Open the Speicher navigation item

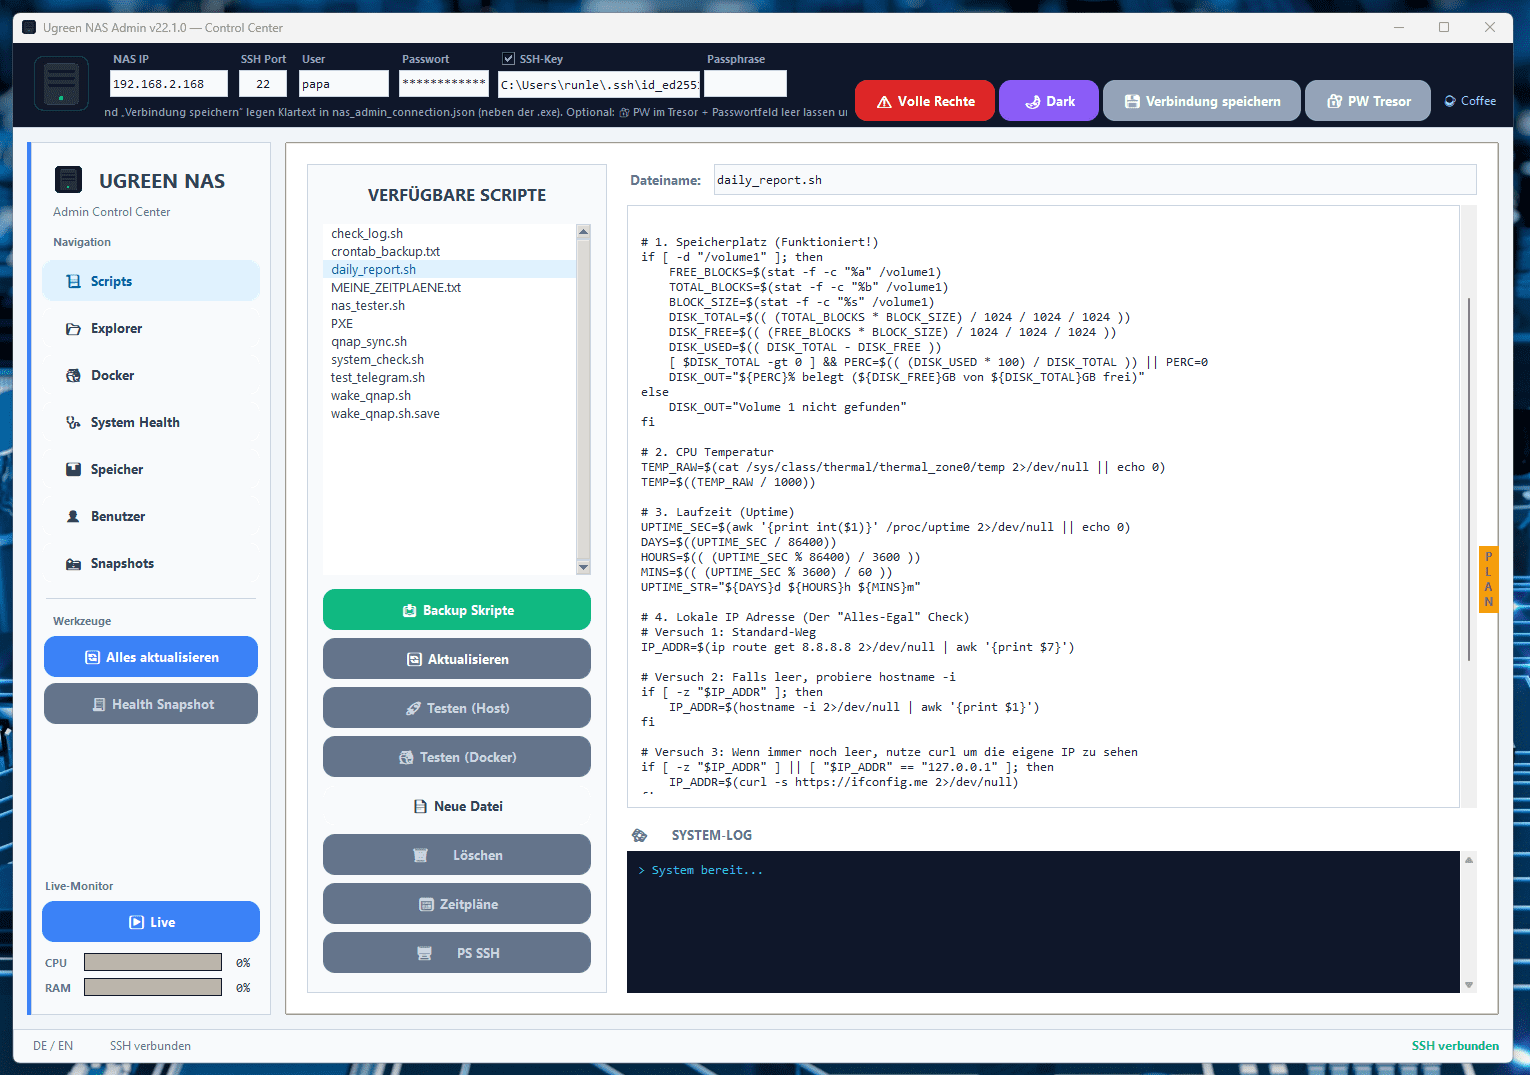(x=151, y=469)
